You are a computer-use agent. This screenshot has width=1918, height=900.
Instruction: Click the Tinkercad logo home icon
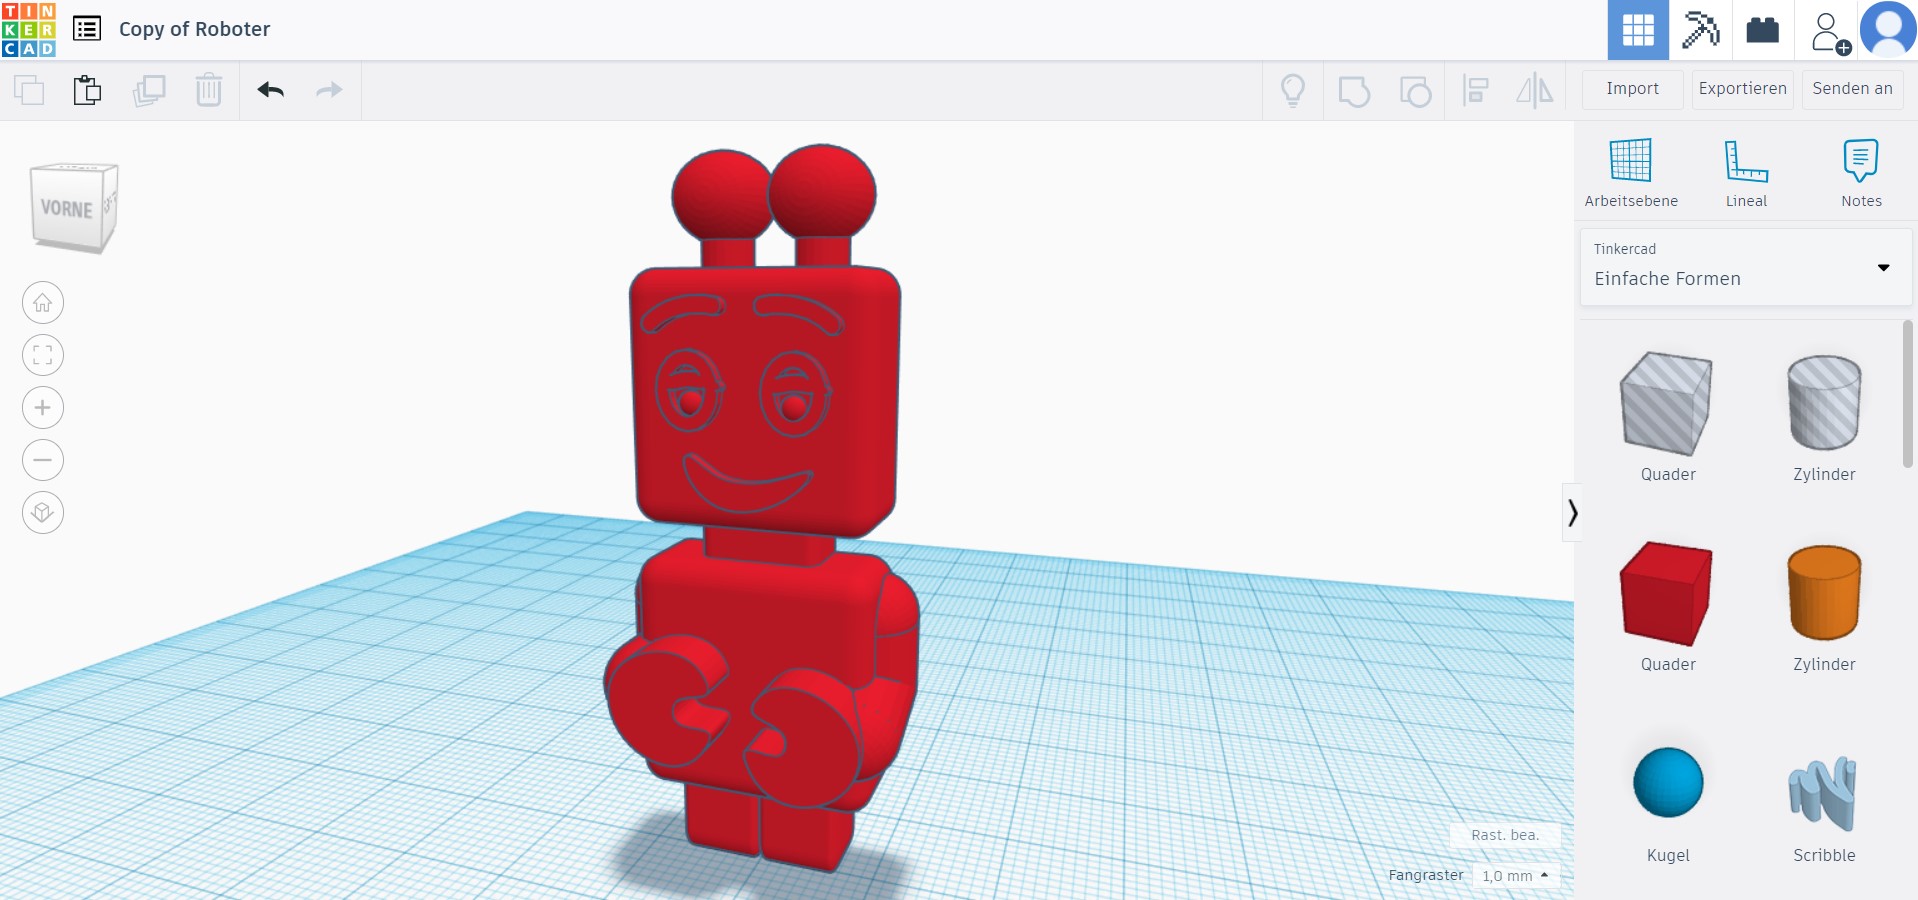point(29,30)
